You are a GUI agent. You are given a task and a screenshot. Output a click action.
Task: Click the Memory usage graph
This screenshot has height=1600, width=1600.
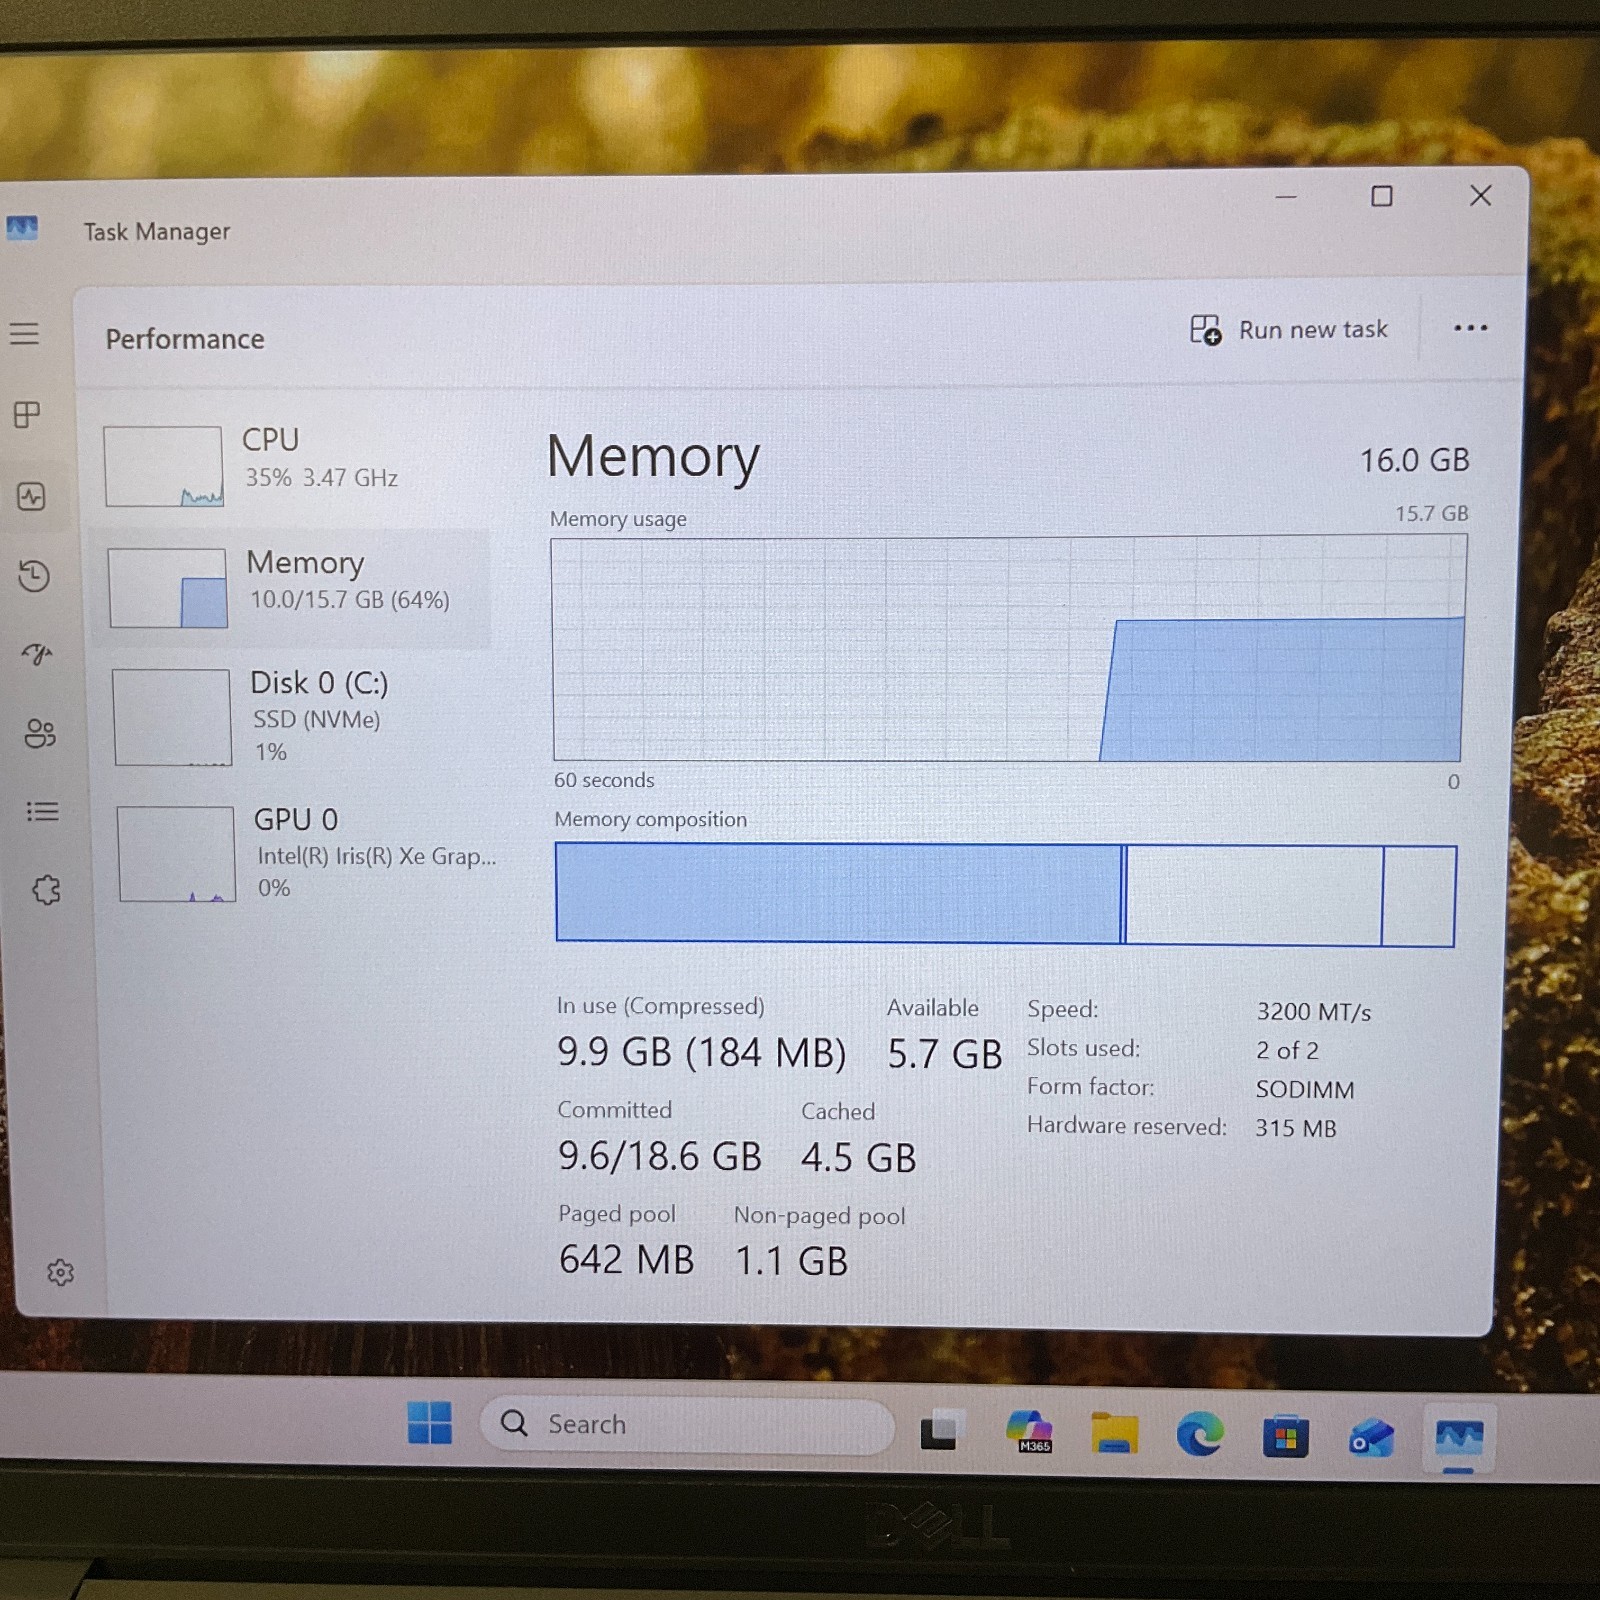1008,649
